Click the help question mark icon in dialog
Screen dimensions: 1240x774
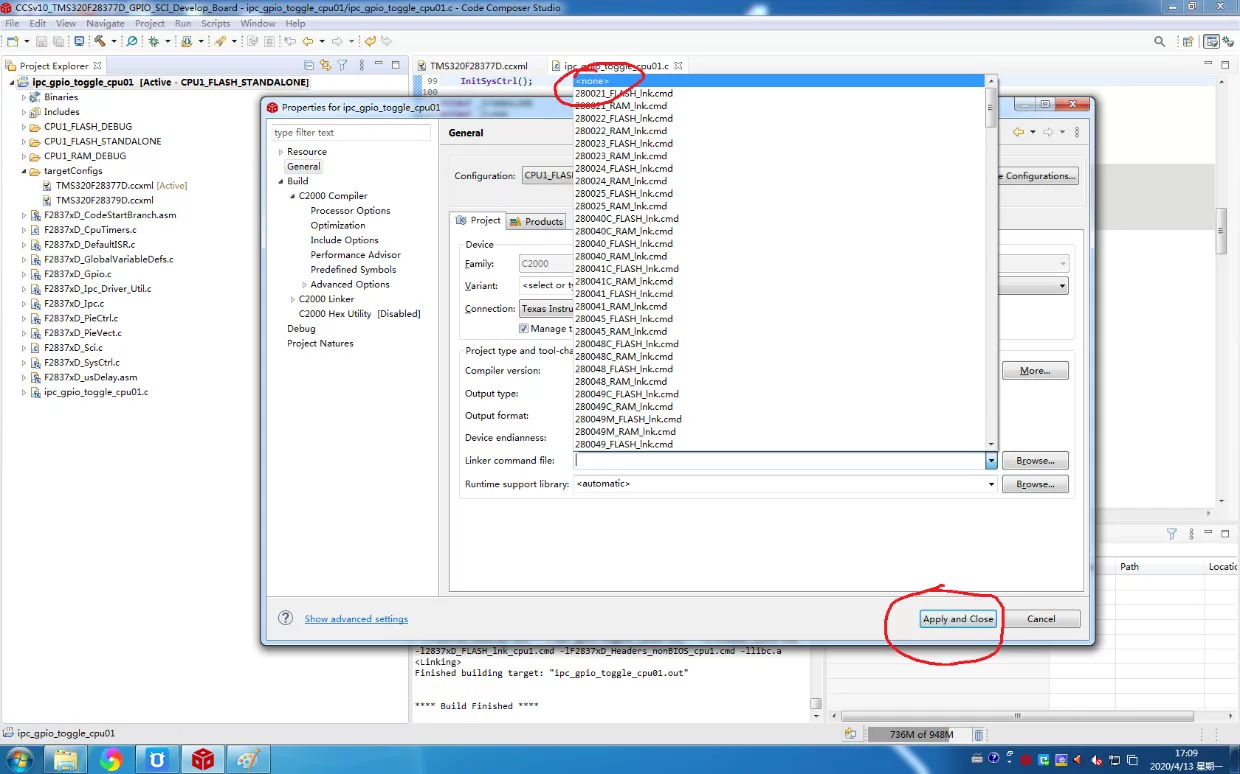tap(285, 618)
